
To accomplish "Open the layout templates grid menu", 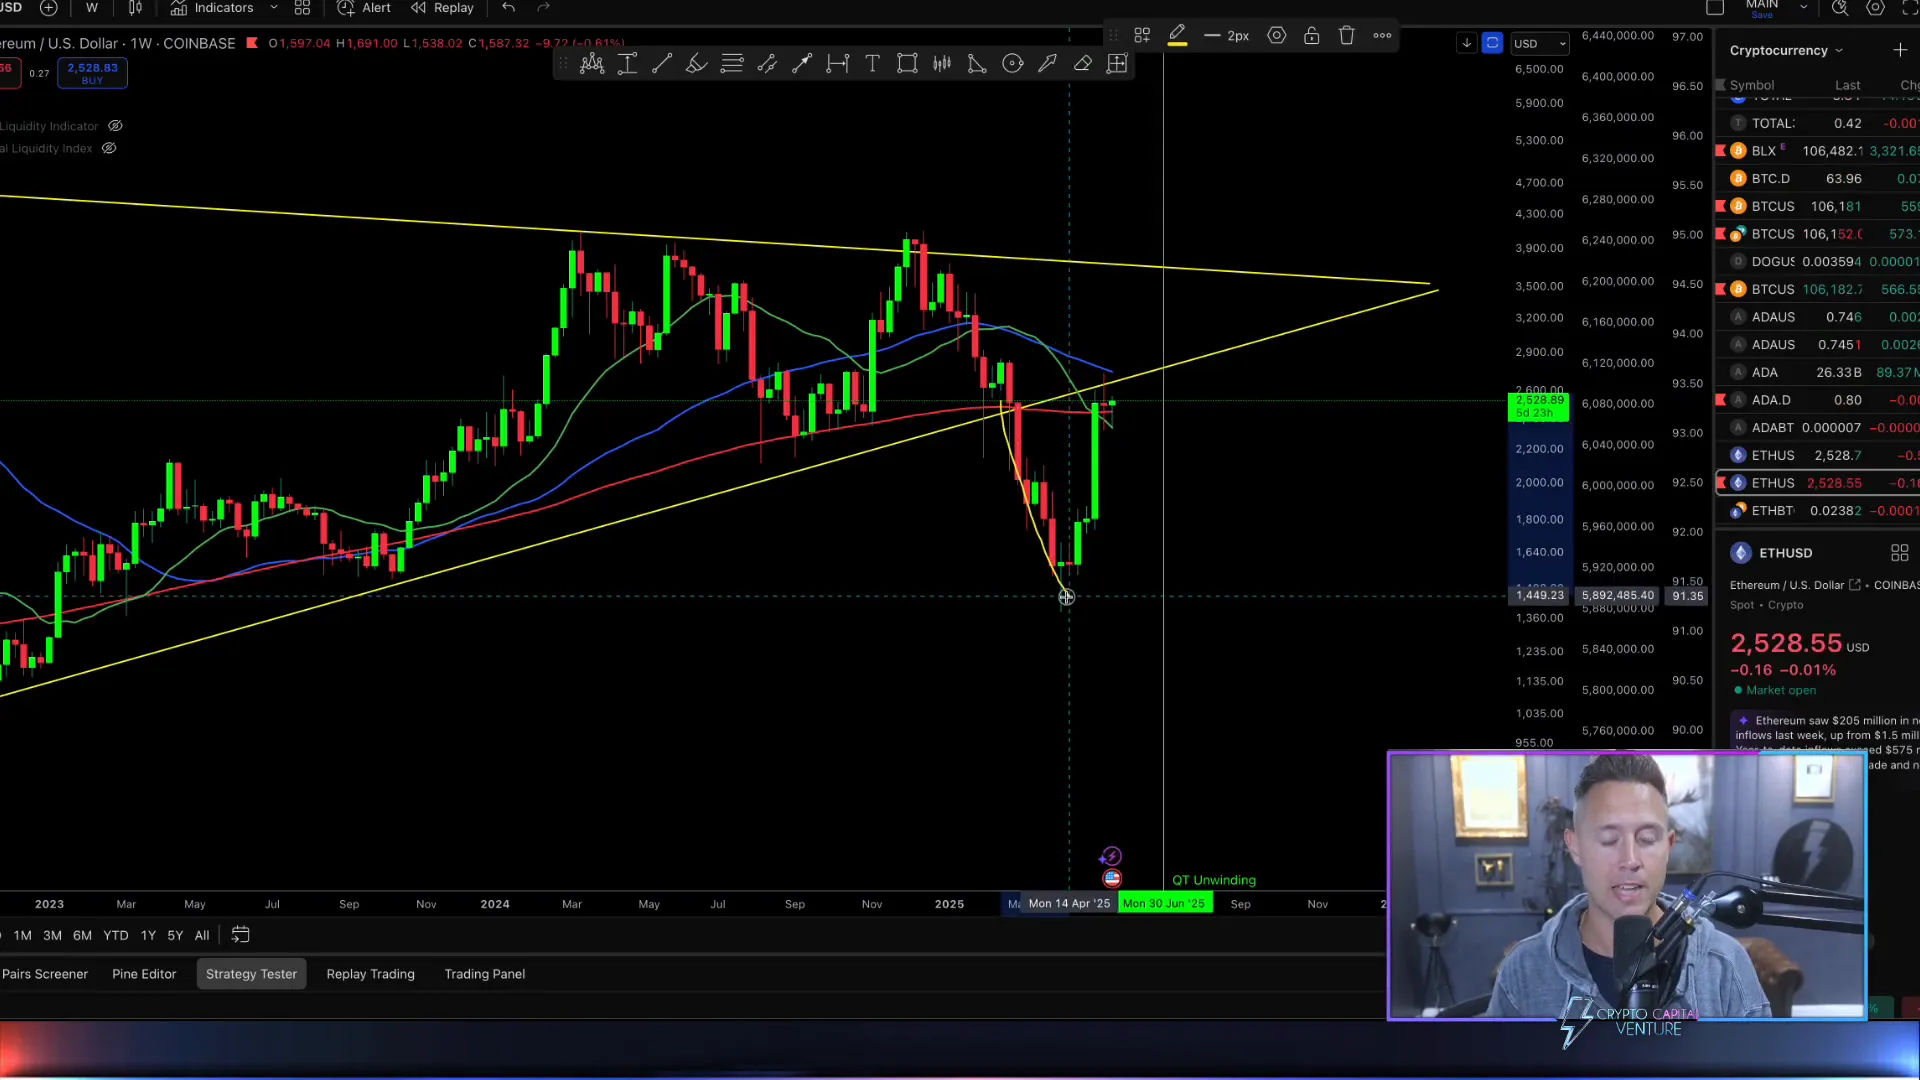I will [x=302, y=8].
